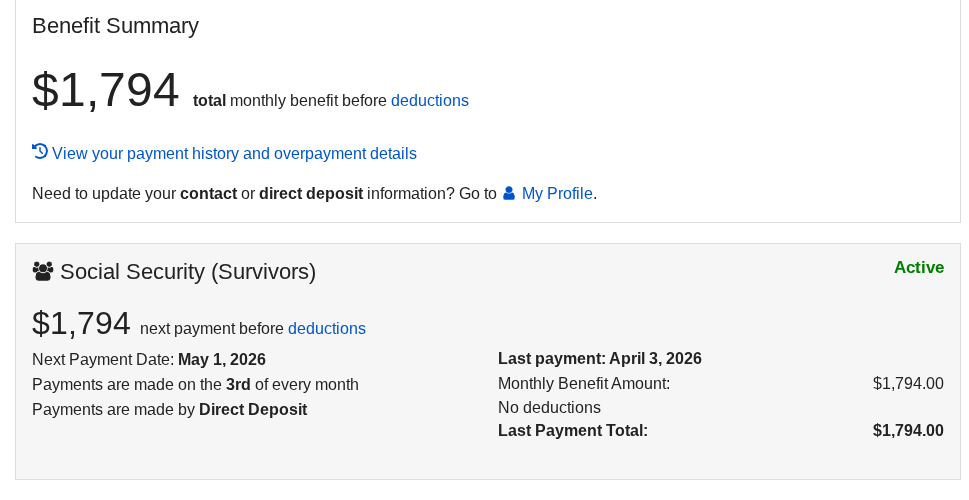Click the 'Need to update your contact' sentence
Image resolution: width=969 pixels, height=500 pixels.
[315, 194]
